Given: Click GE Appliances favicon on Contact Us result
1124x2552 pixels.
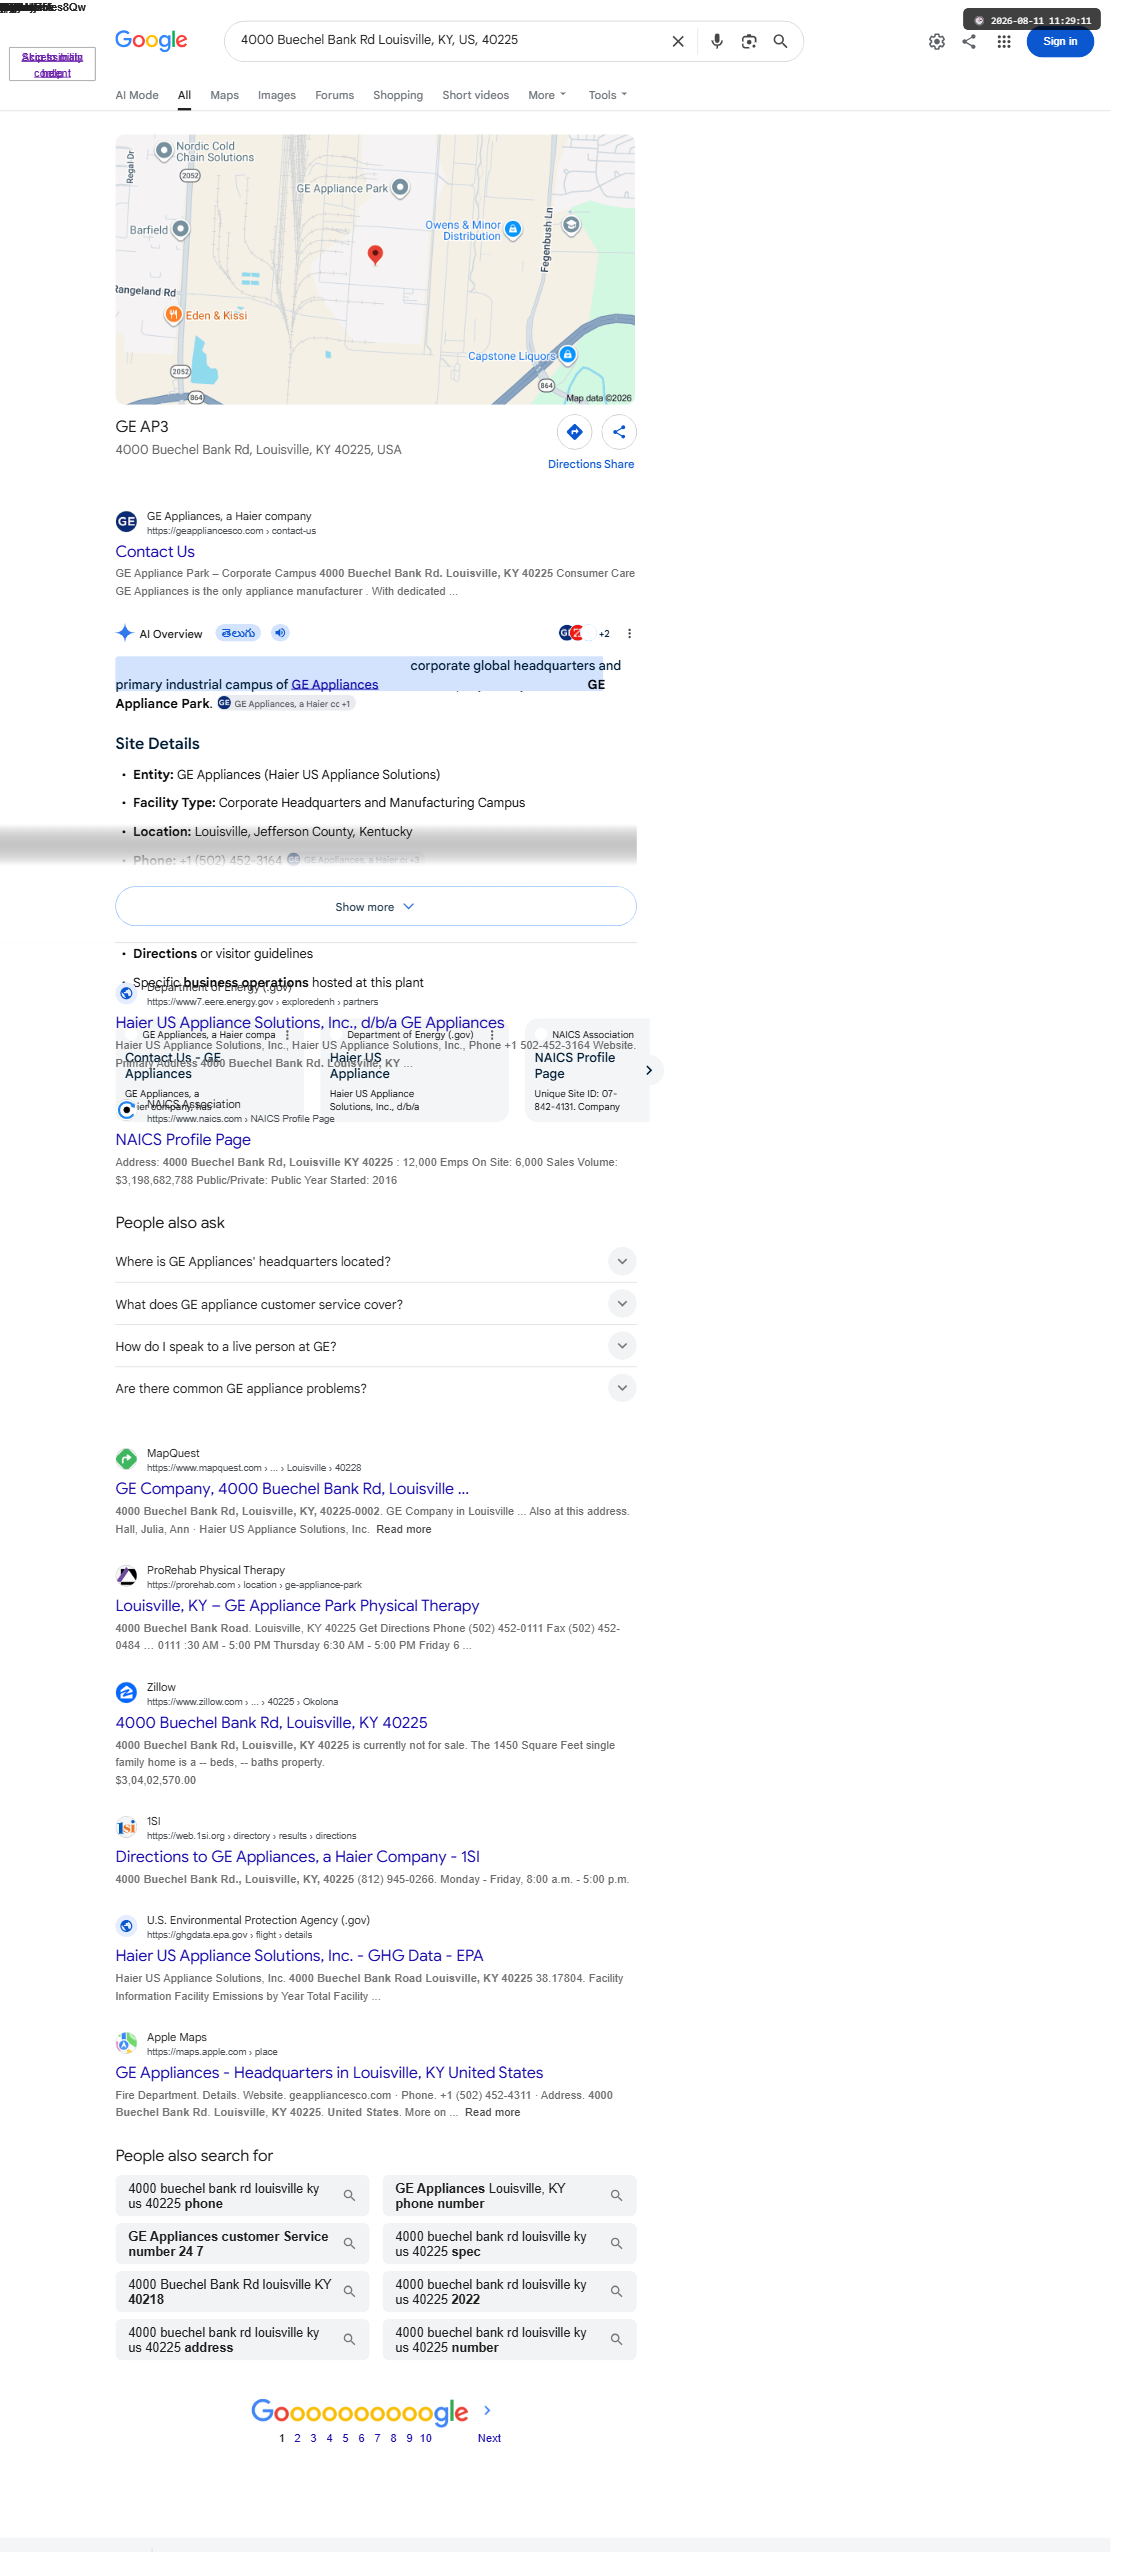Looking at the screenshot, I should [126, 521].
